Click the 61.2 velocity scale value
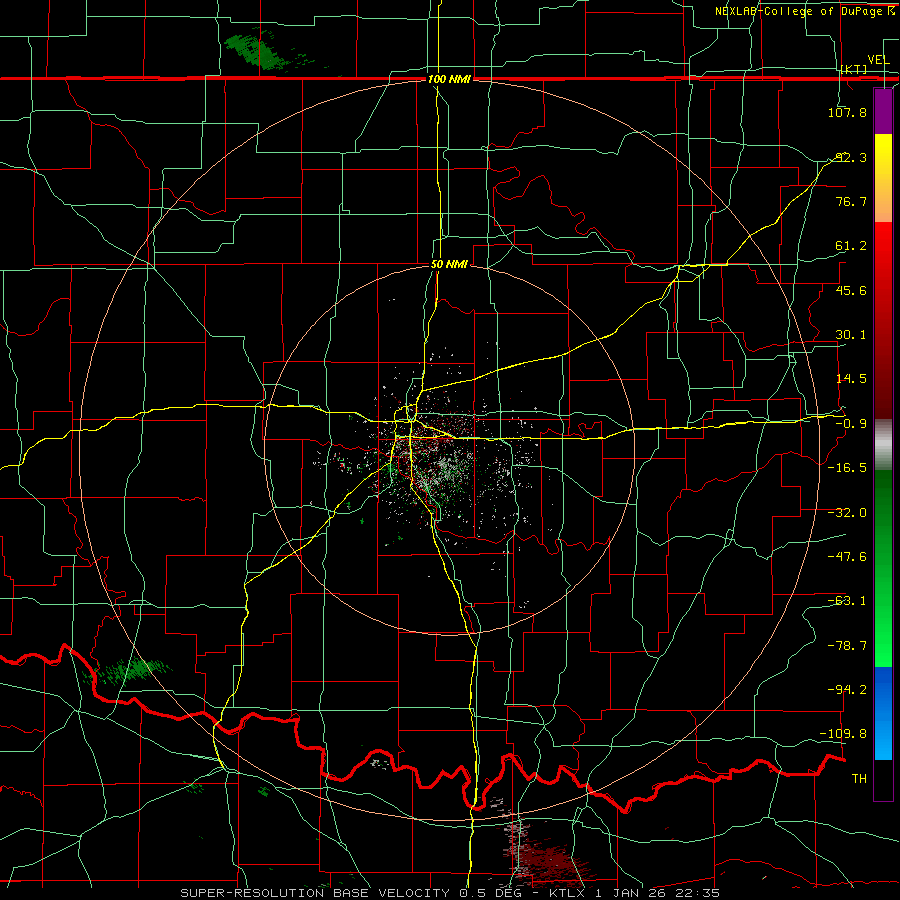 [x=851, y=246]
